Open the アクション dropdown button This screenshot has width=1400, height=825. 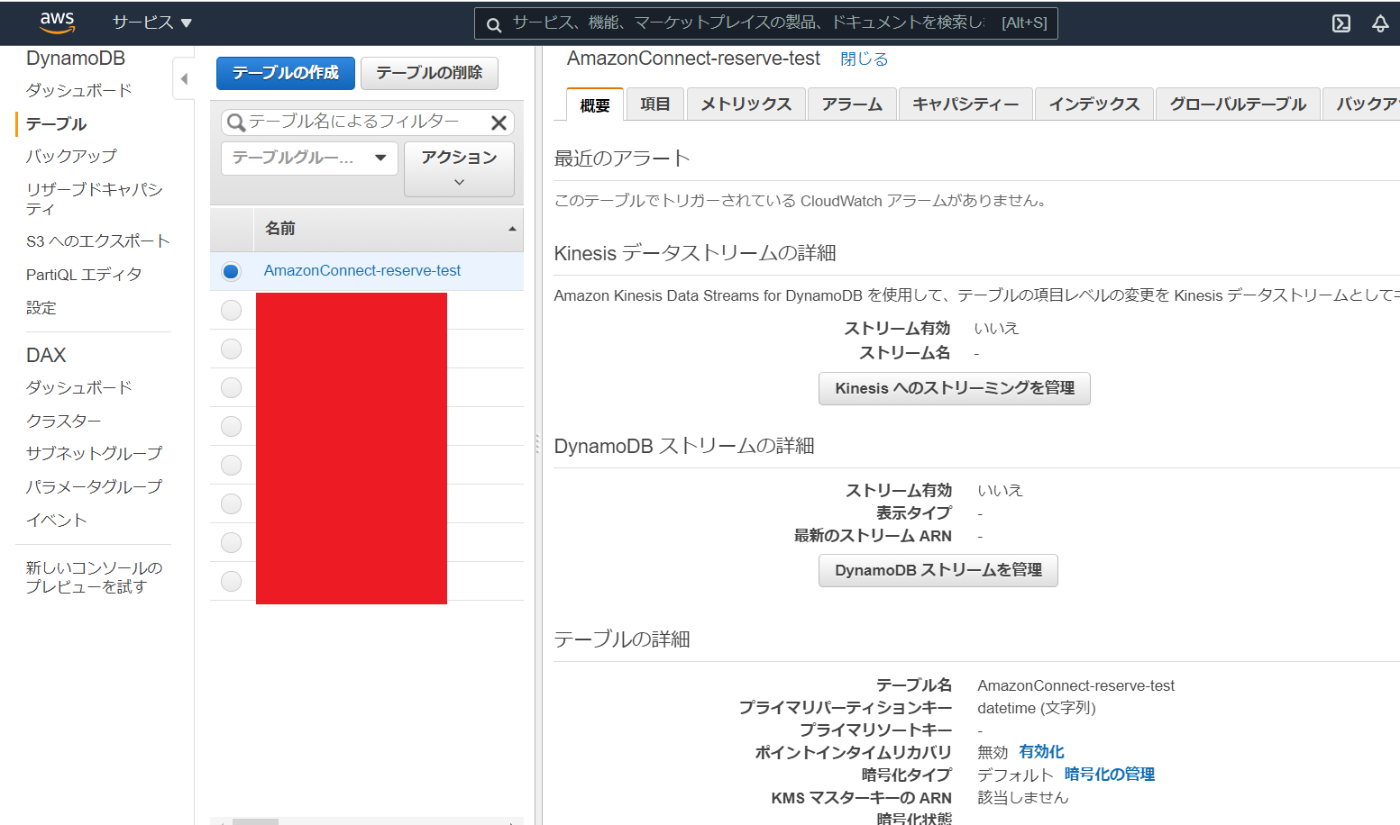click(459, 168)
